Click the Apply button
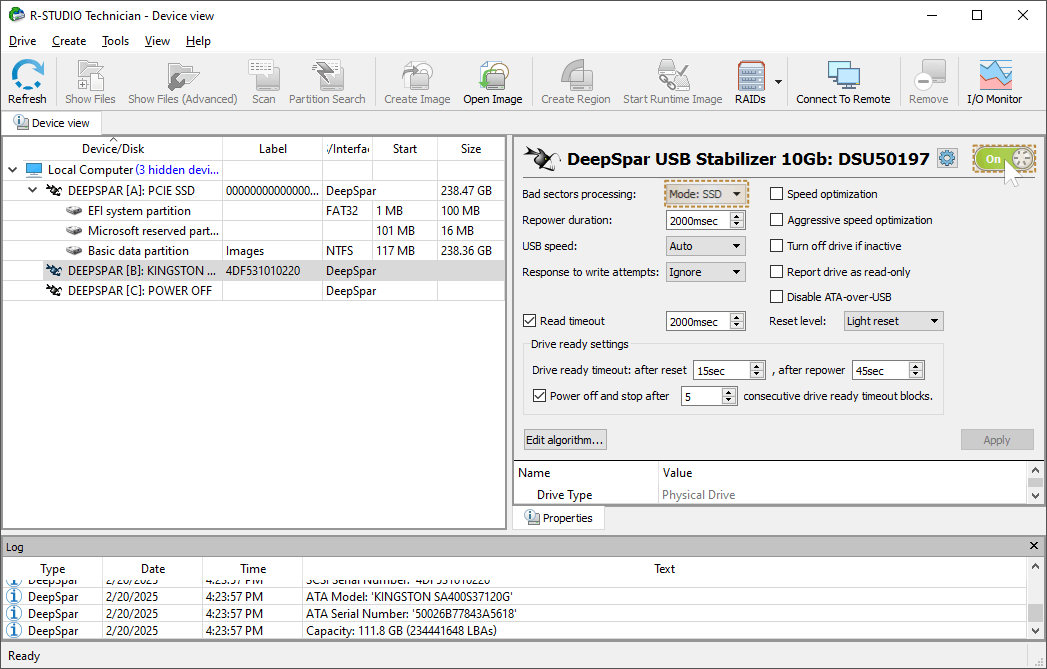This screenshot has height=669, width=1047. (x=997, y=439)
